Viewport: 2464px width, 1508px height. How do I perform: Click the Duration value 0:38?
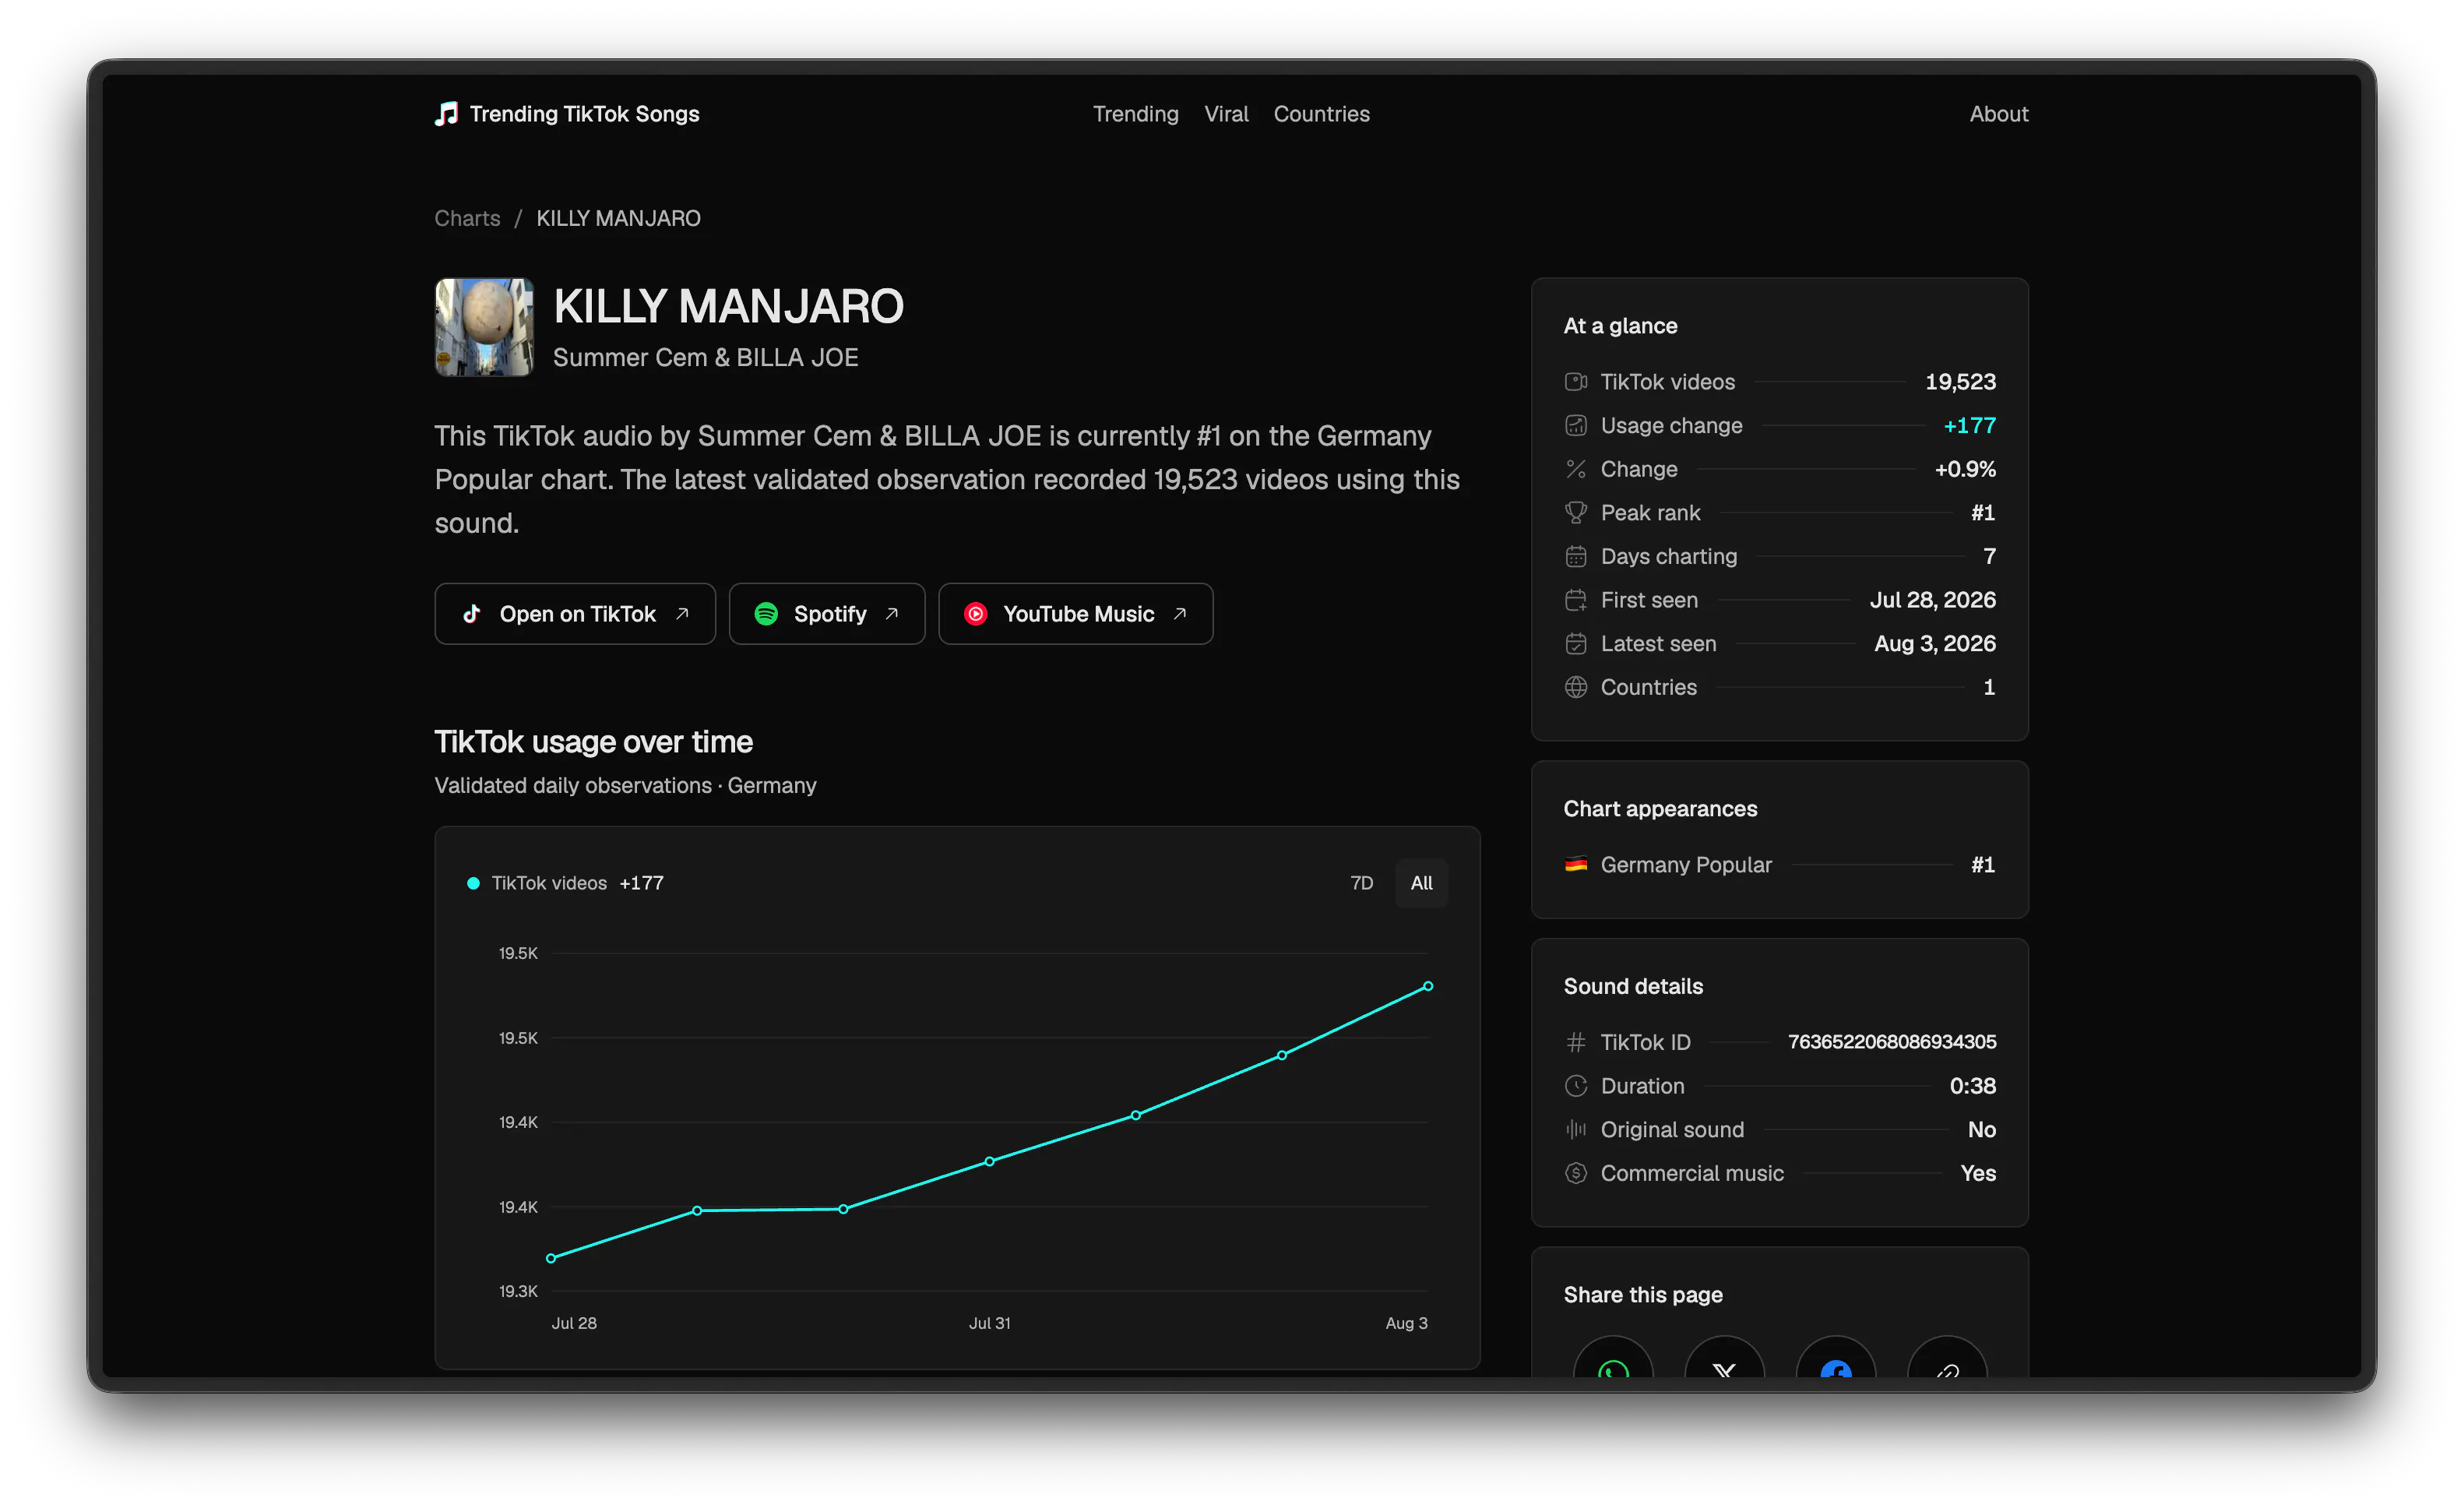(x=1972, y=1086)
